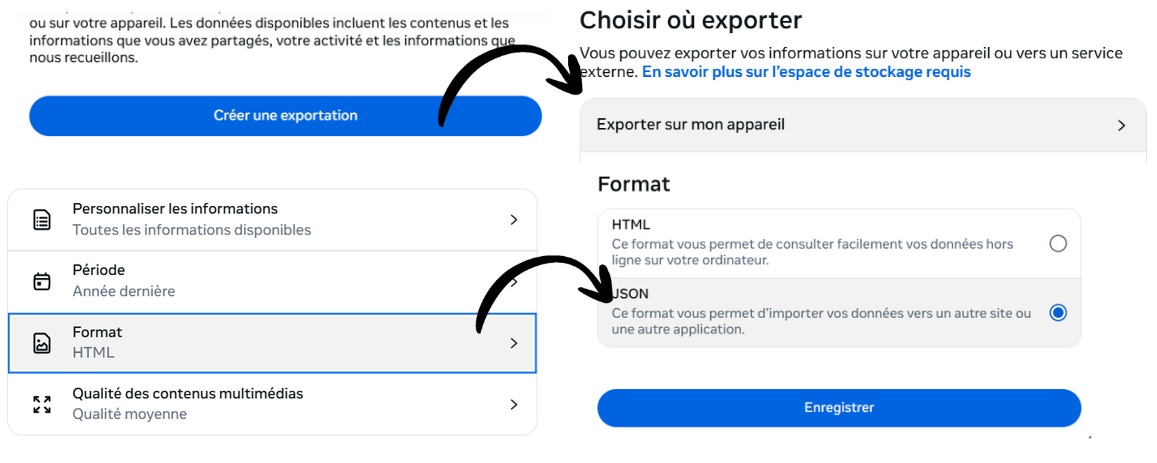
Task: Choose the Exporter sur mon appareil option
Action: click(690, 125)
